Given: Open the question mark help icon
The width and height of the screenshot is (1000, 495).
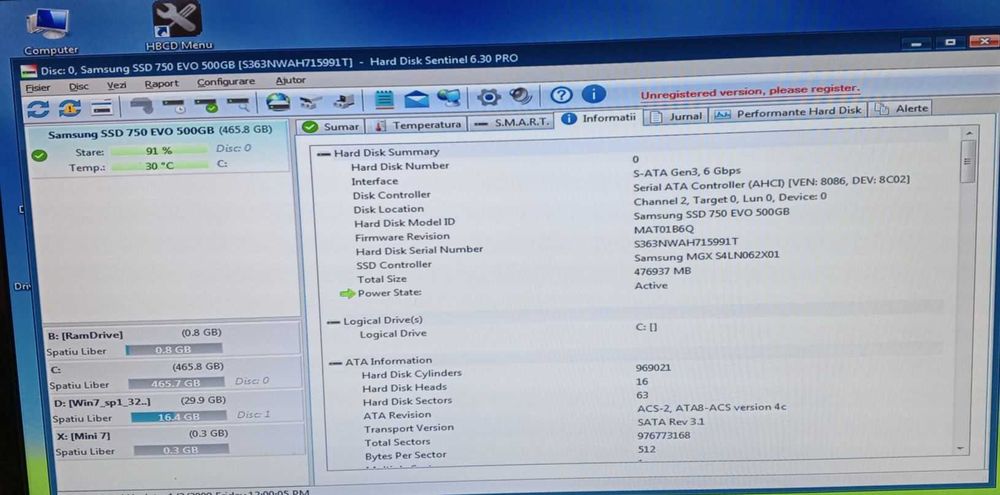Looking at the screenshot, I should [x=561, y=95].
